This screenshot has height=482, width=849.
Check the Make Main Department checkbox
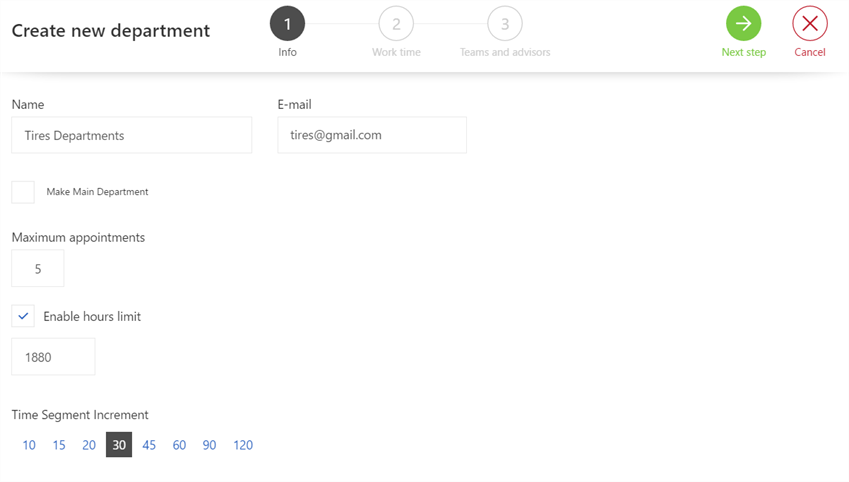click(x=23, y=192)
